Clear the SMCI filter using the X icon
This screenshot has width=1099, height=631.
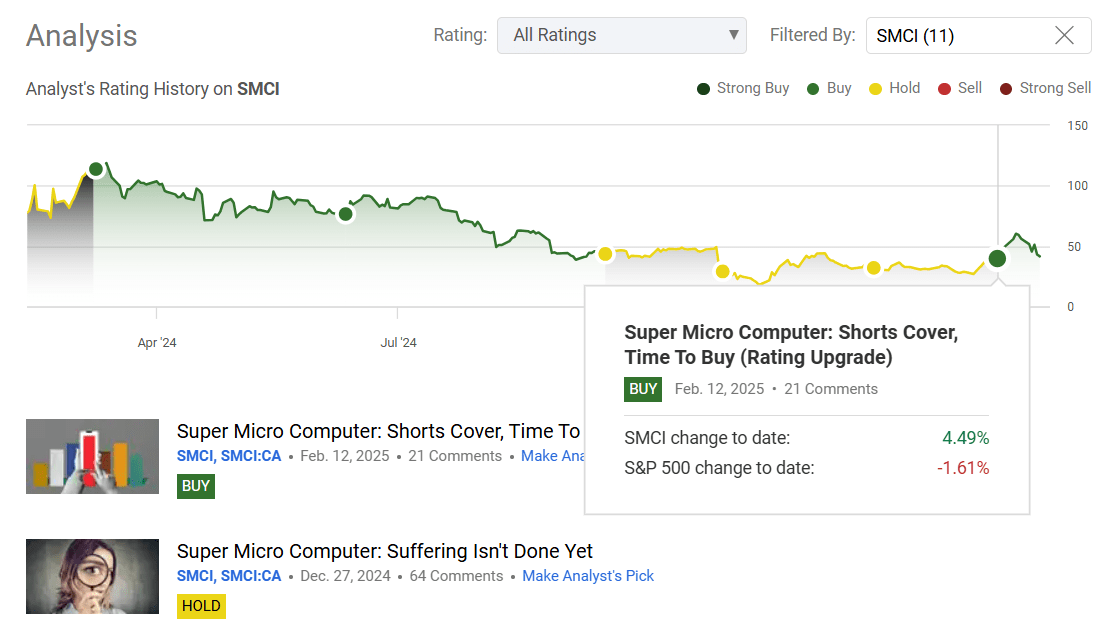pyautogui.click(x=1063, y=36)
